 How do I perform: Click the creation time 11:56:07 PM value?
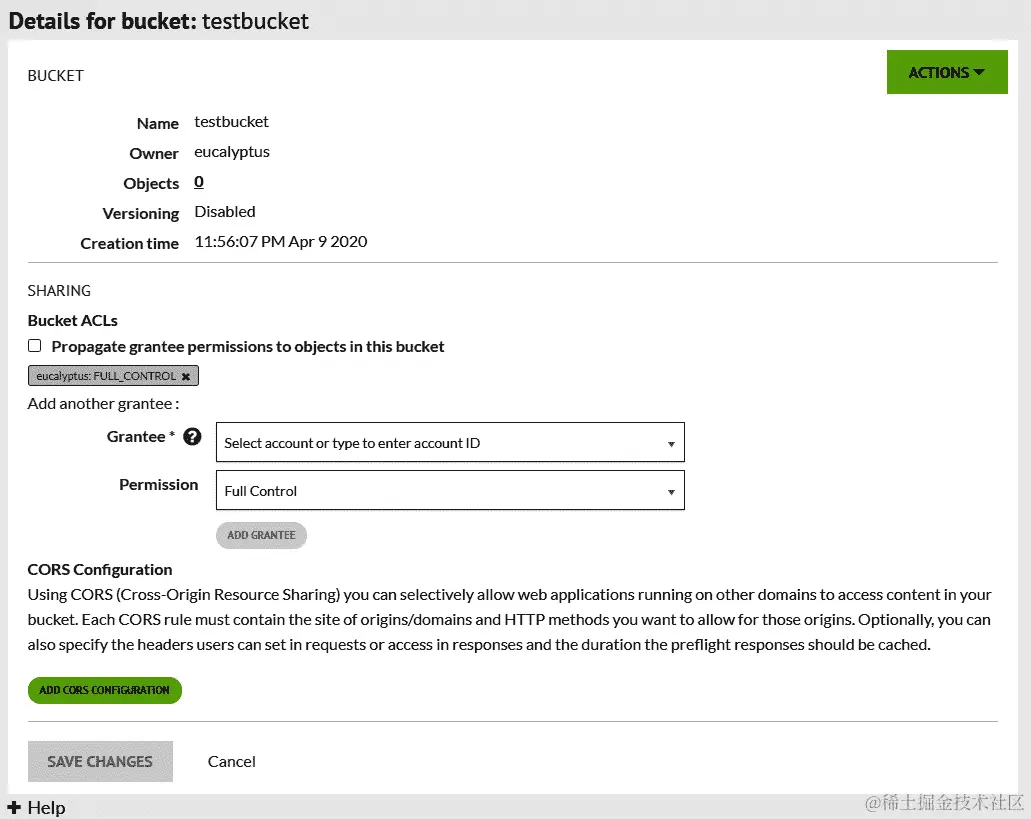click(281, 242)
